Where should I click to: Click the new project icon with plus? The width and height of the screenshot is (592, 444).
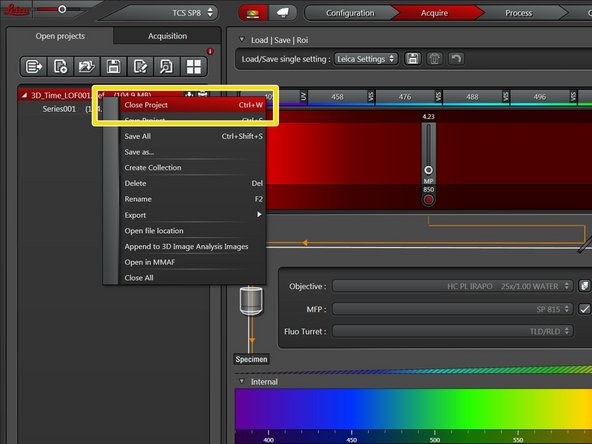click(60, 67)
